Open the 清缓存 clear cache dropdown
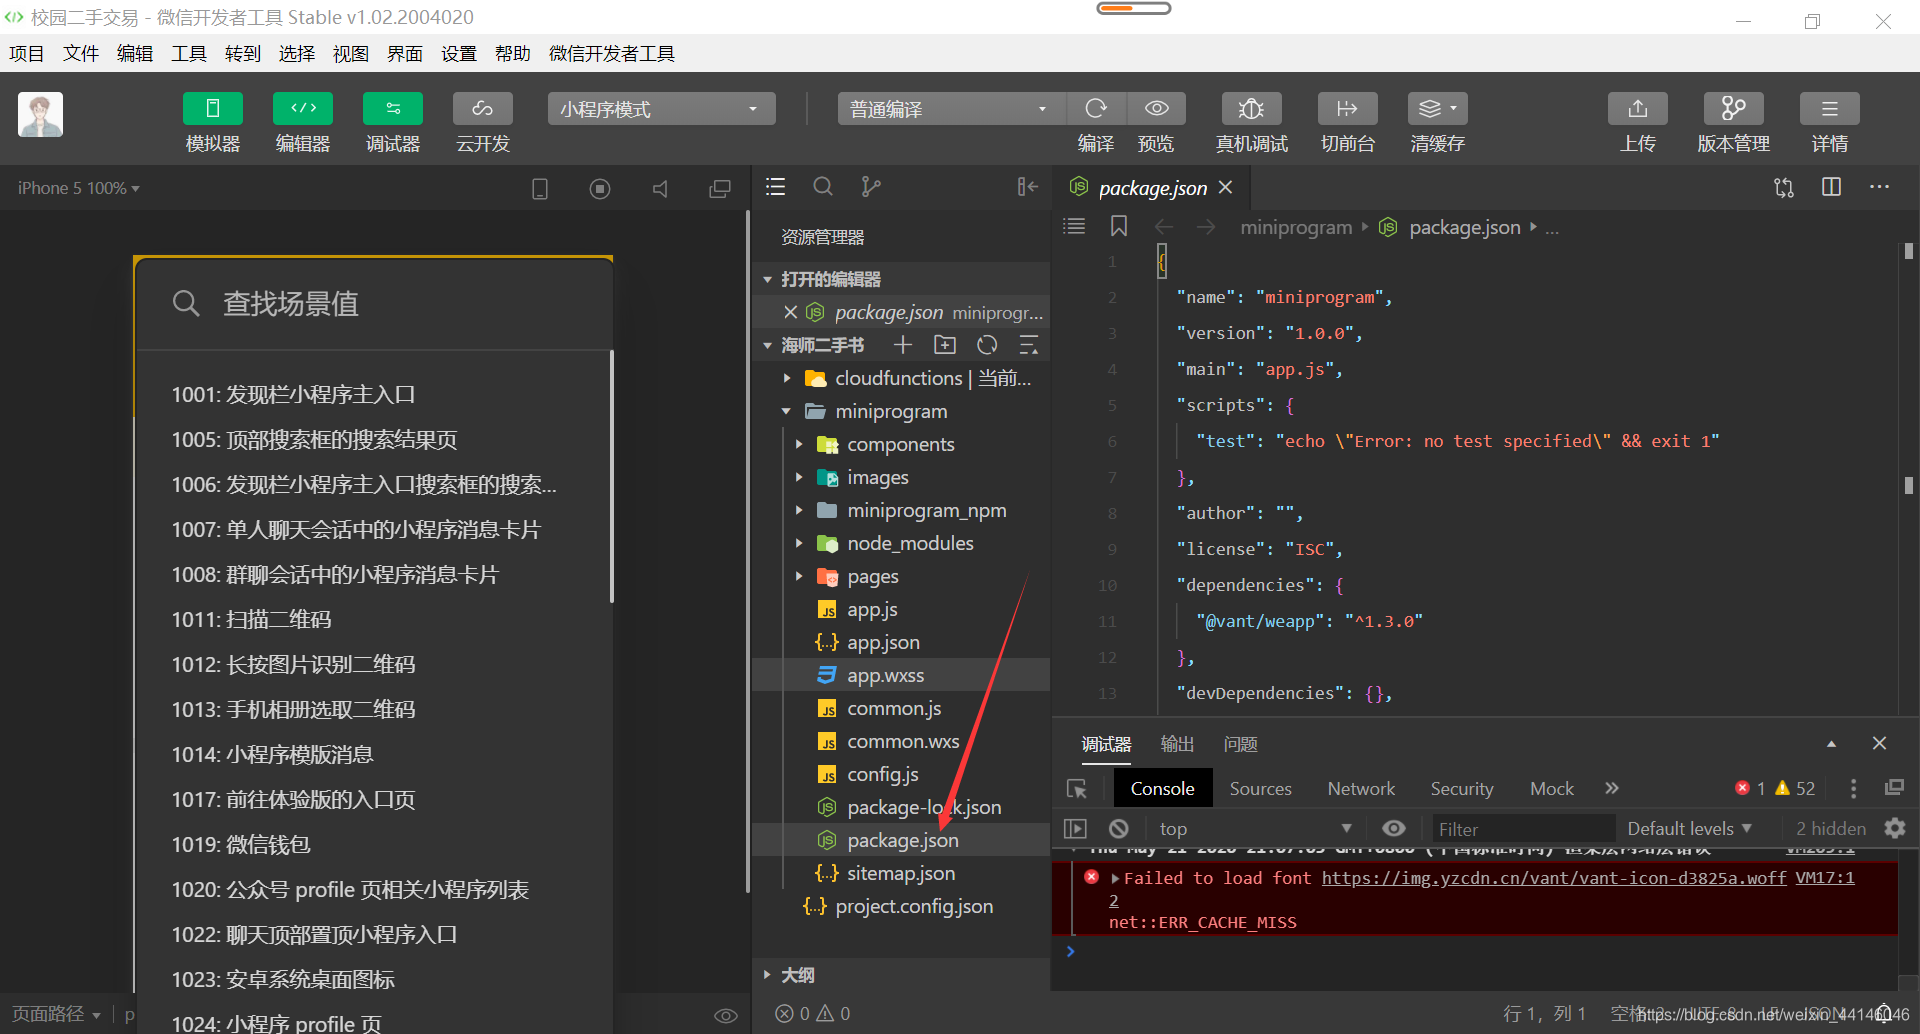The image size is (1920, 1034). coord(1437,109)
